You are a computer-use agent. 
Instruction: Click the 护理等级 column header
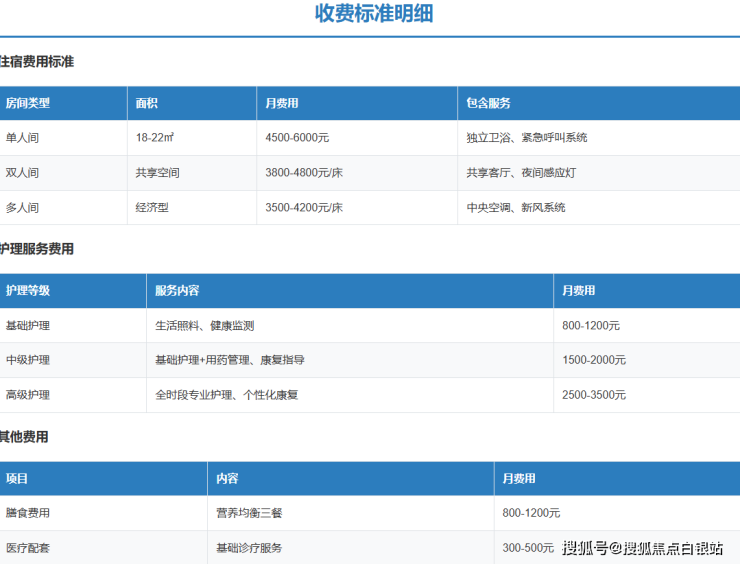coord(28,291)
